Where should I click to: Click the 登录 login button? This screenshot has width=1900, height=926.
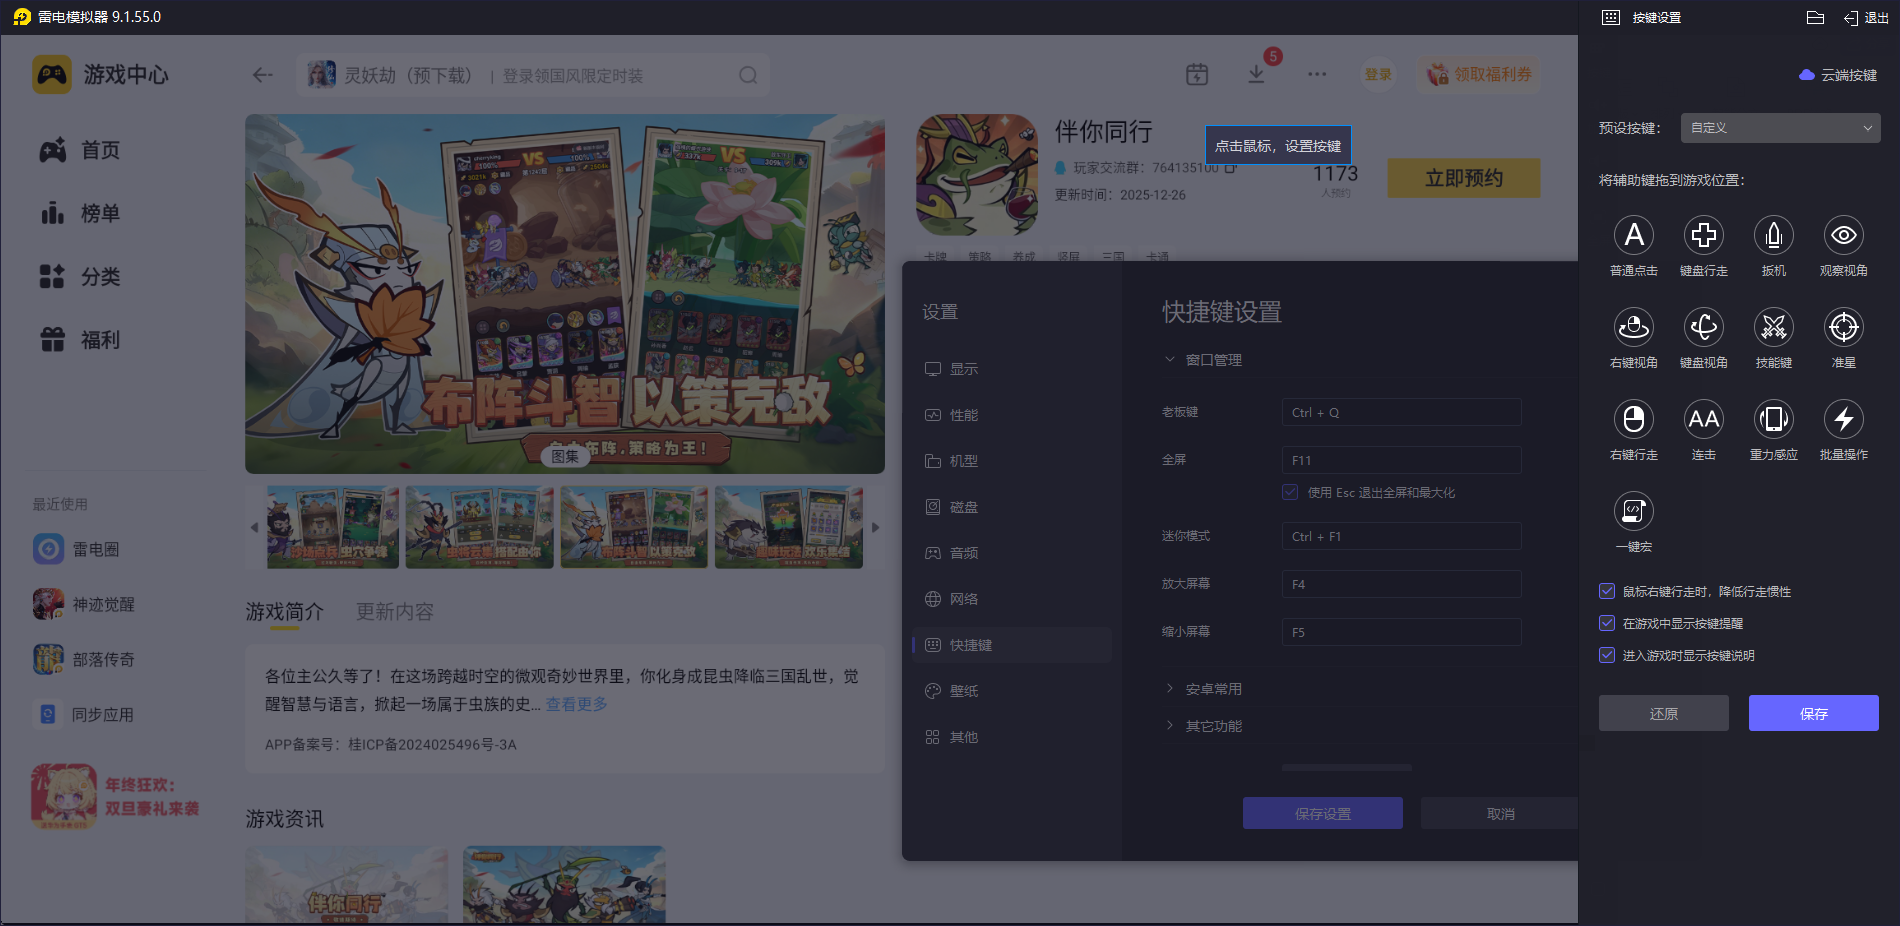[x=1379, y=74]
